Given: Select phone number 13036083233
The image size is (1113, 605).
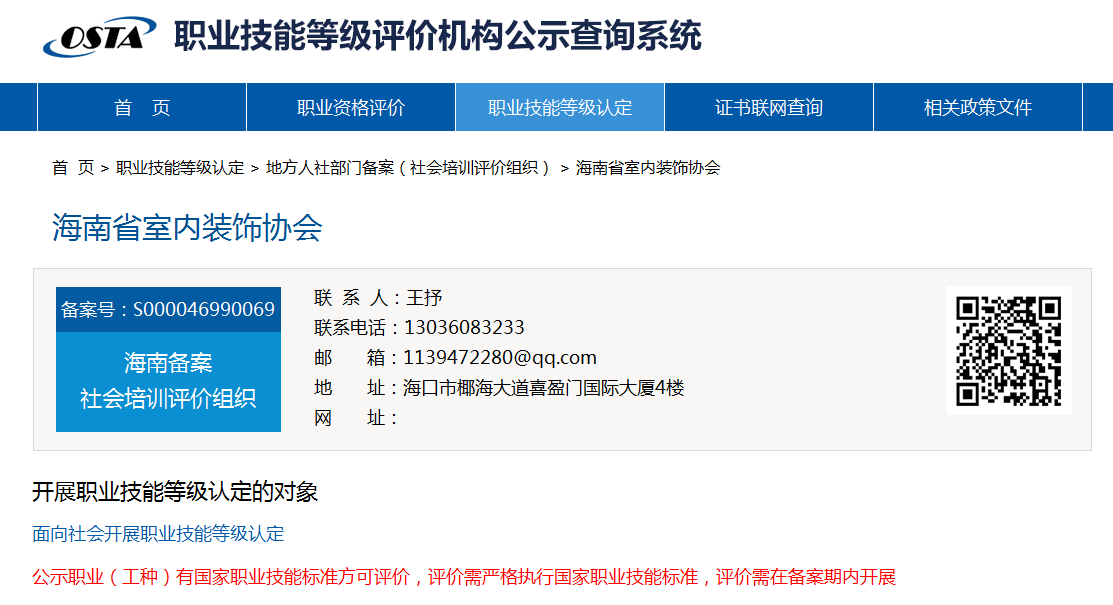Looking at the screenshot, I should tap(464, 327).
